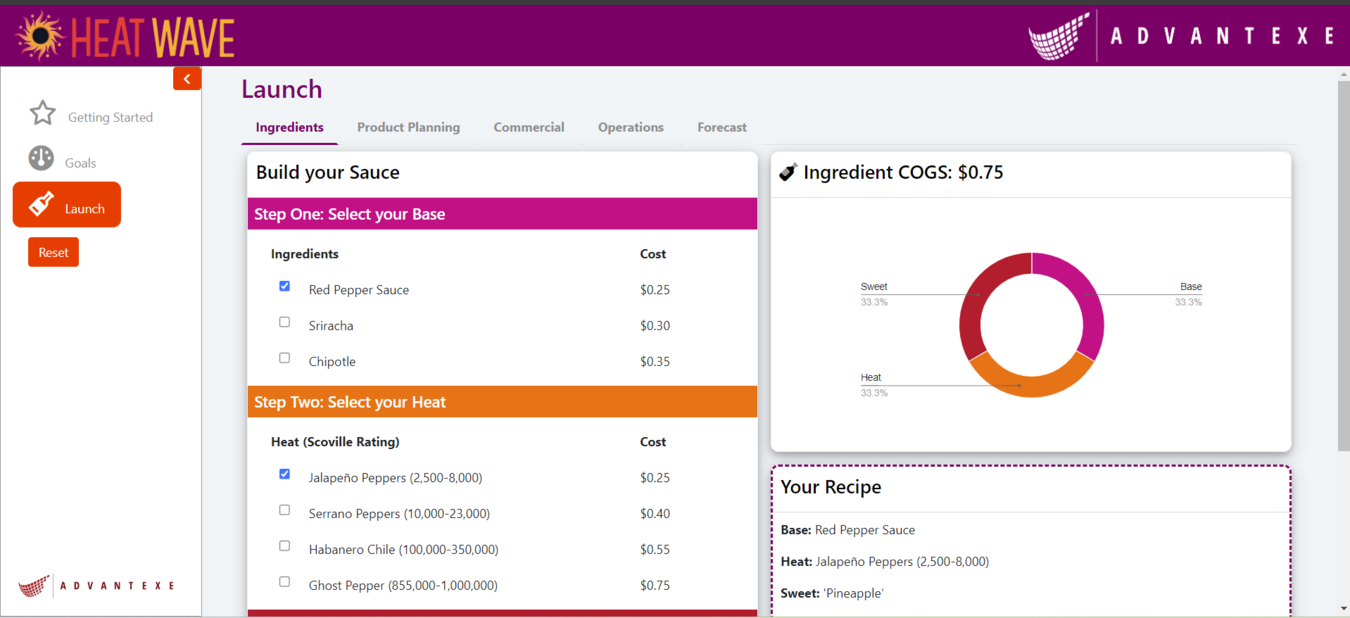1350x618 pixels.
Task: Check the Ghost Pepper checkbox
Action: click(285, 582)
